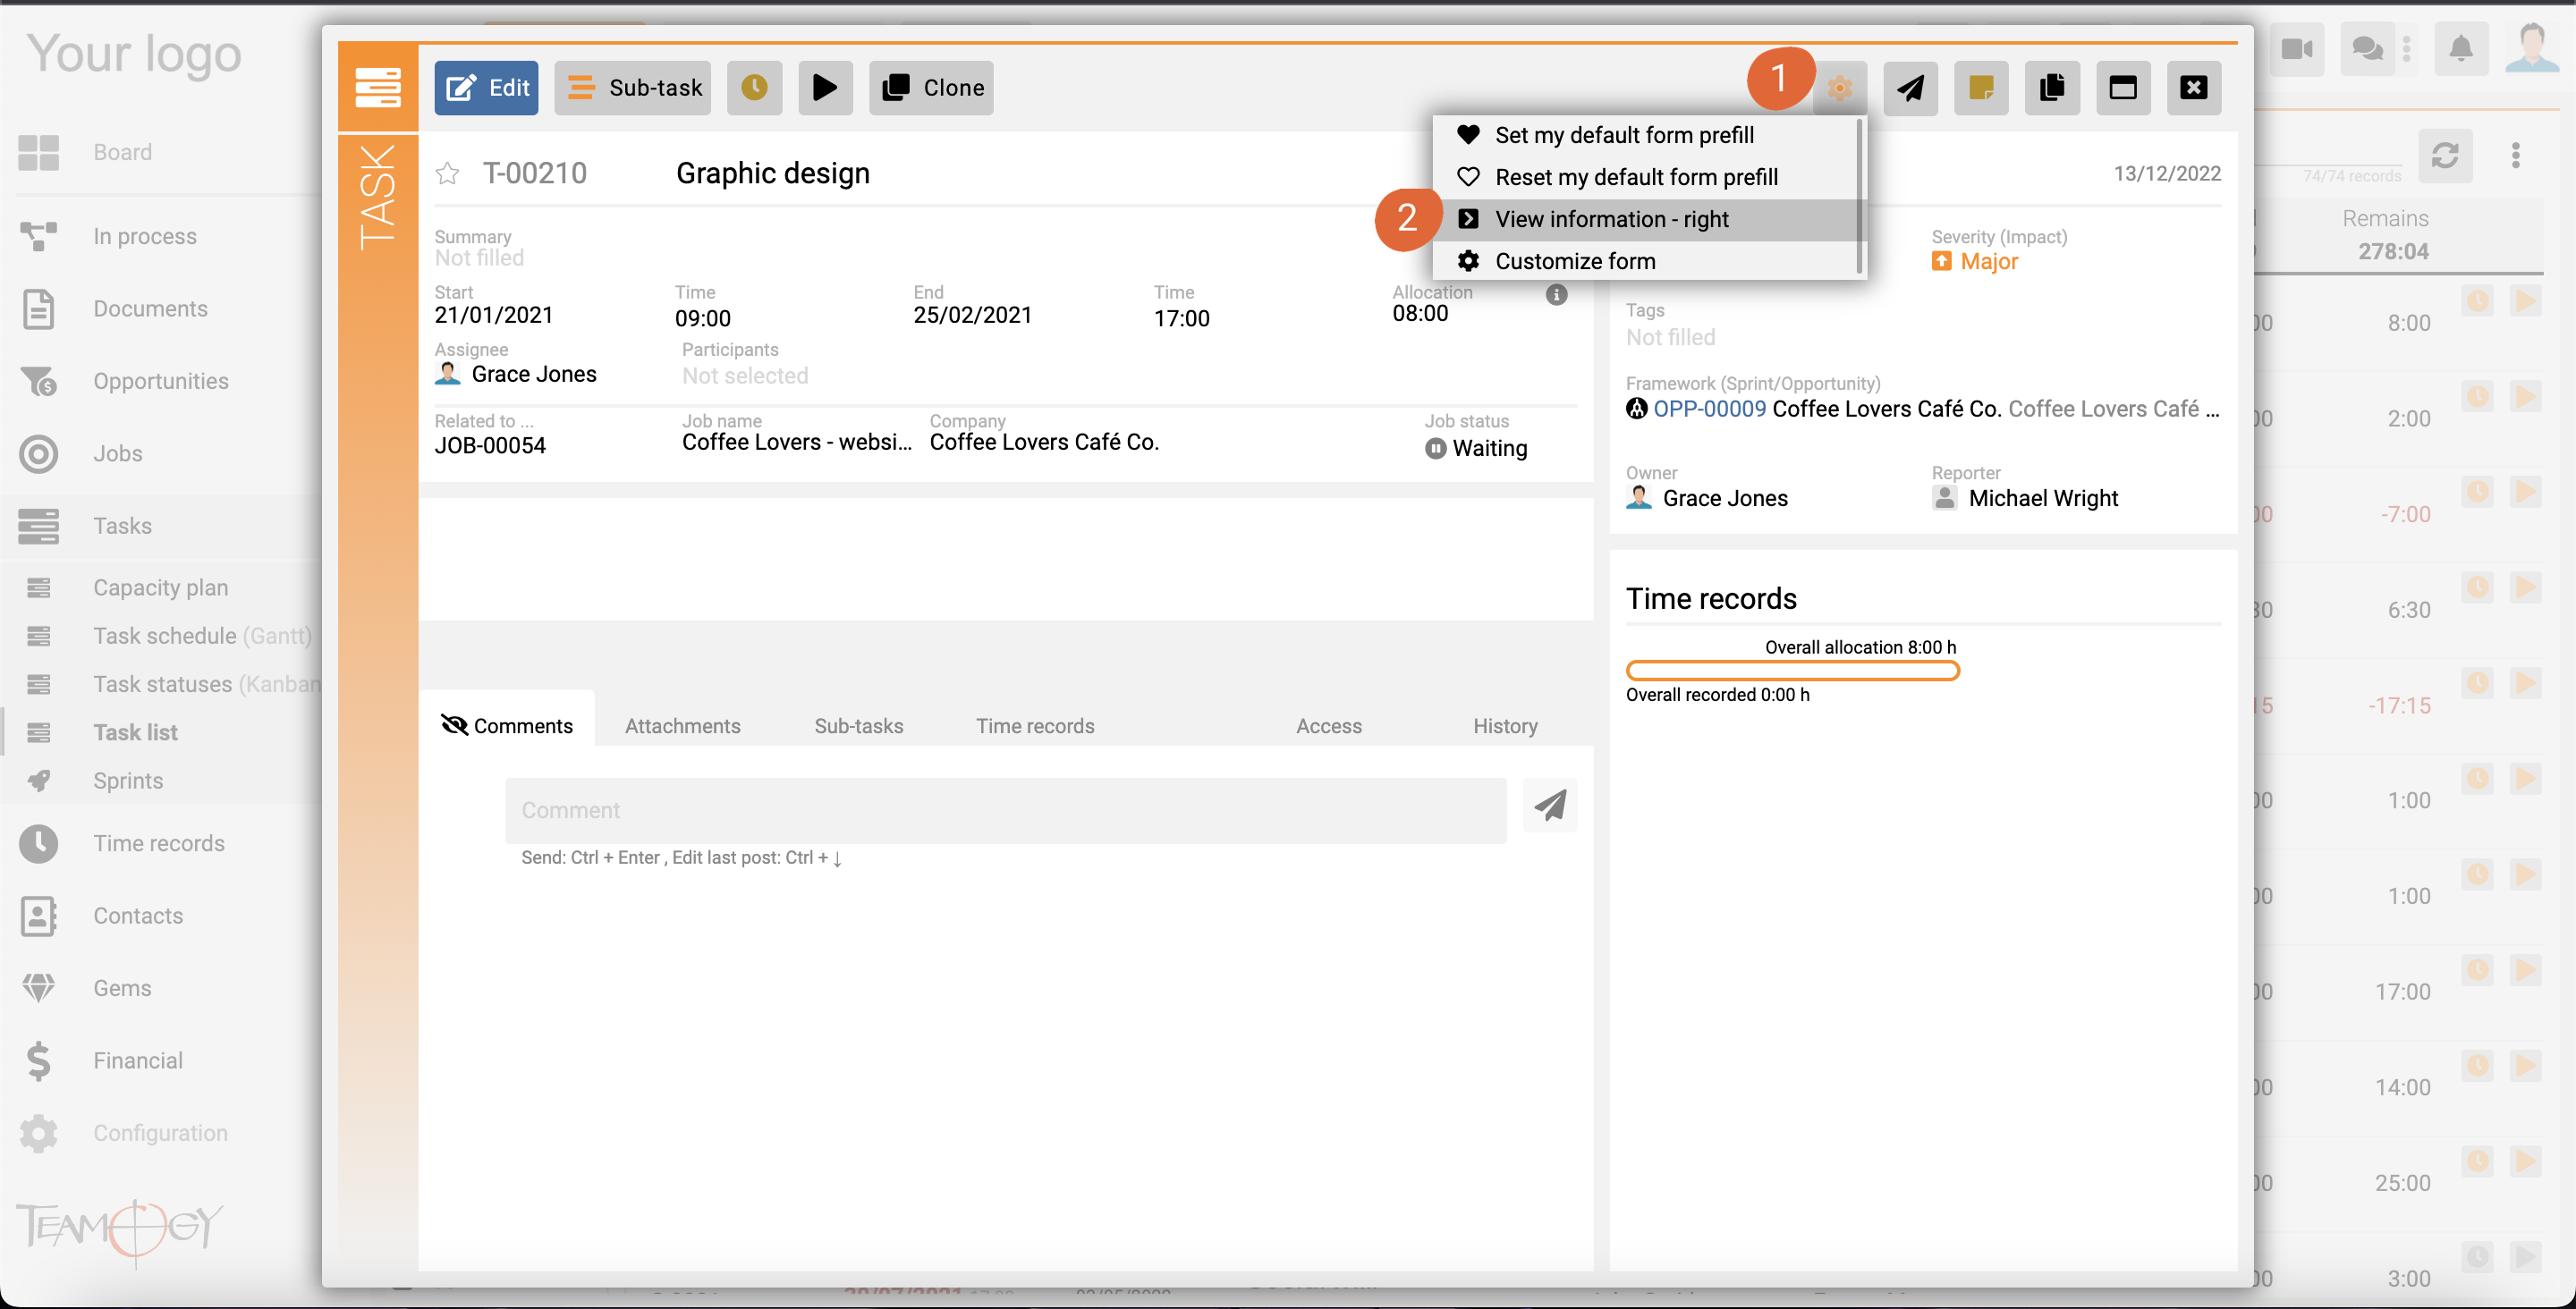Click the Waiting job status

(1477, 448)
